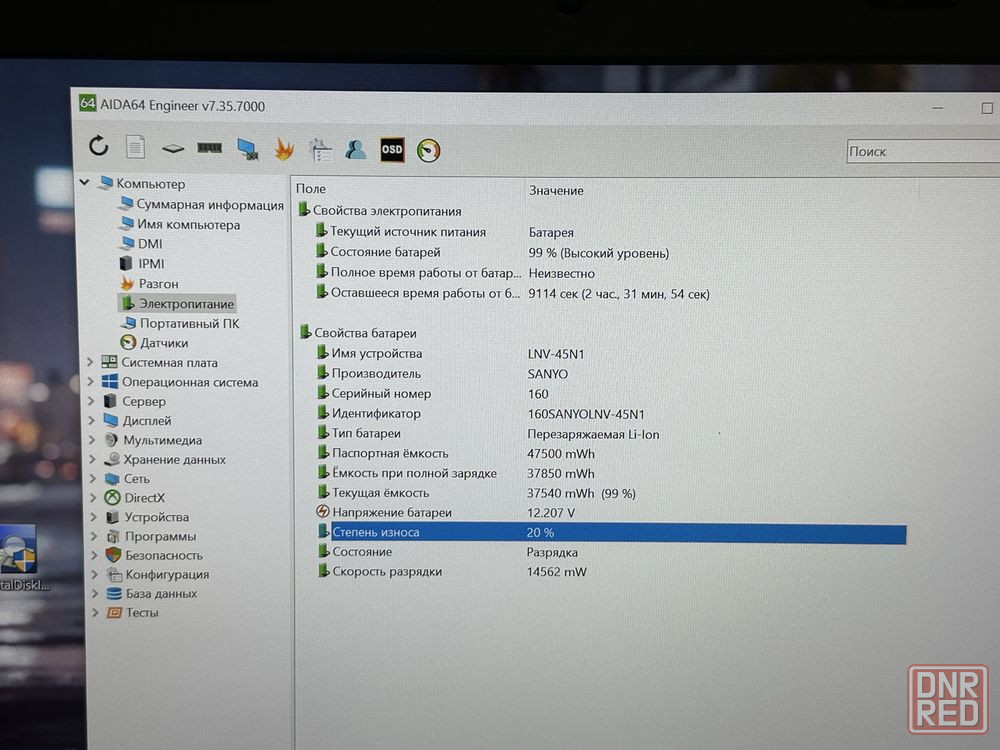The image size is (1000, 750).
Task: Expand the Сеть node
Action: coord(93,478)
